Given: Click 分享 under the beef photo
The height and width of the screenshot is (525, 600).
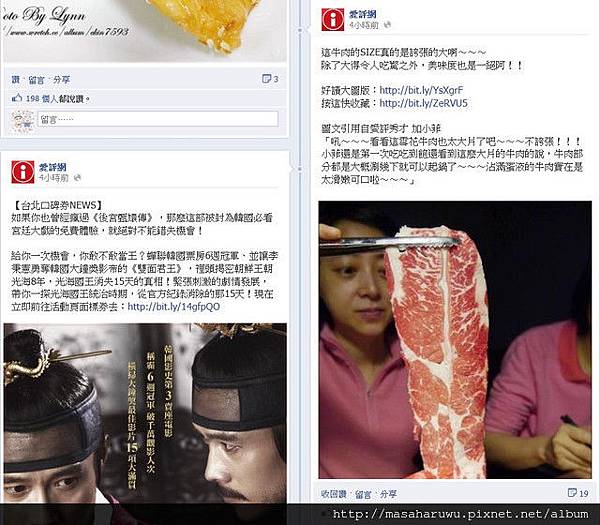Looking at the screenshot, I should pyautogui.click(x=388, y=494).
